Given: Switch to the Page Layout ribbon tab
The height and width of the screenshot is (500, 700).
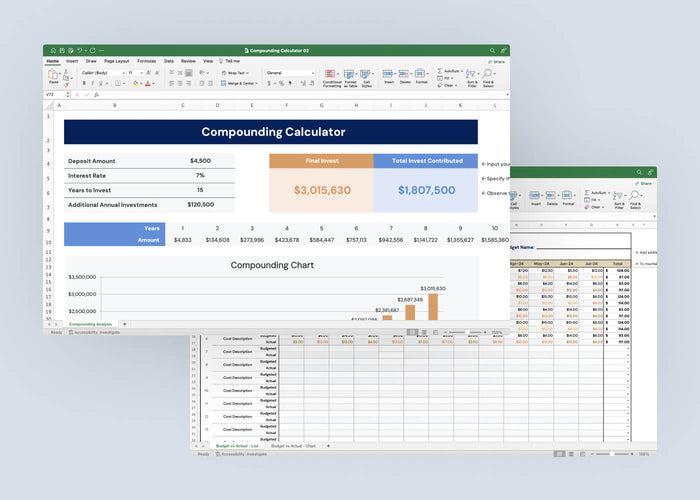Looking at the screenshot, I should 116,61.
